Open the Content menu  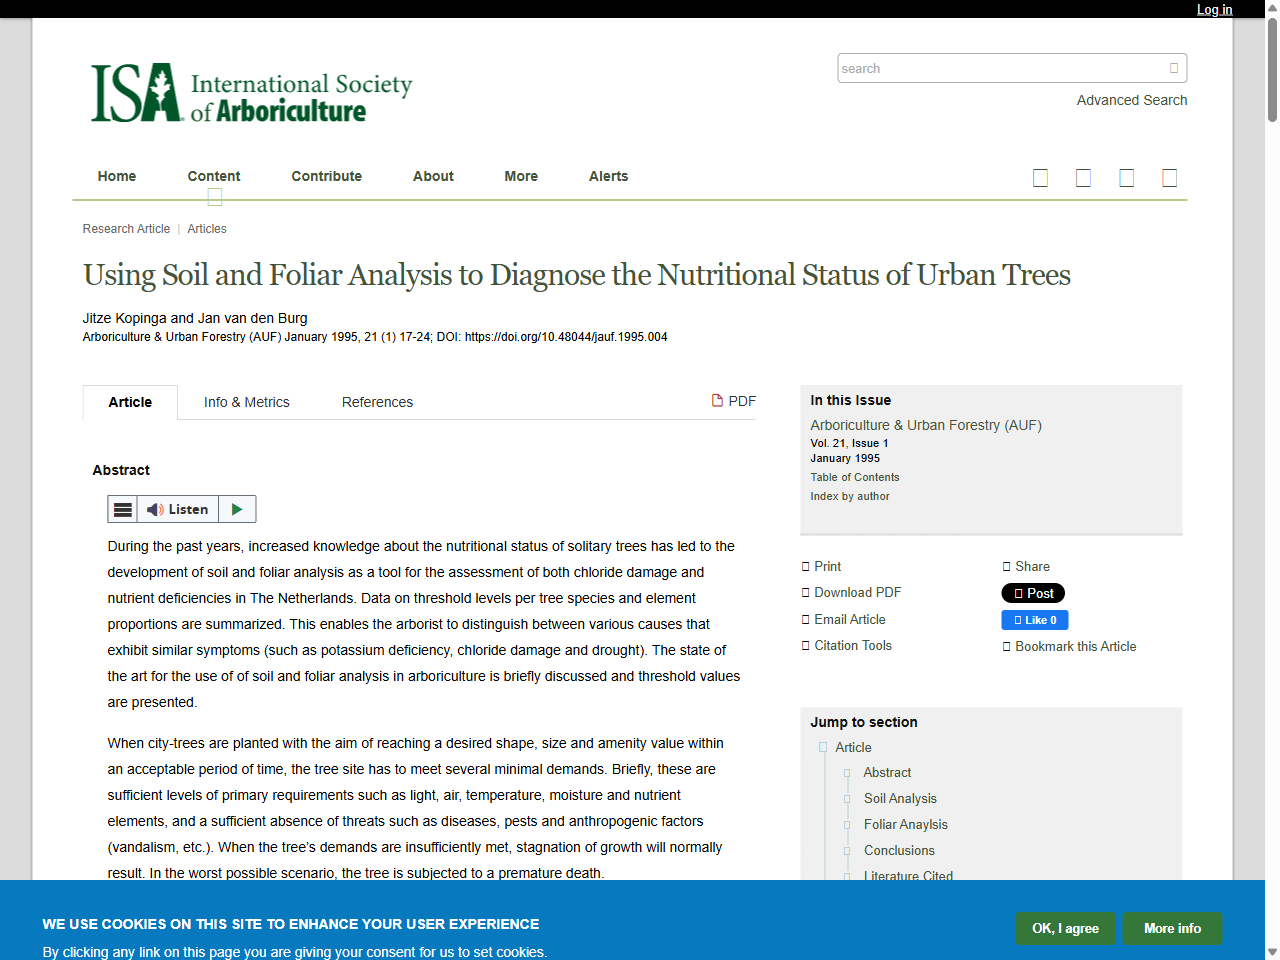(213, 176)
